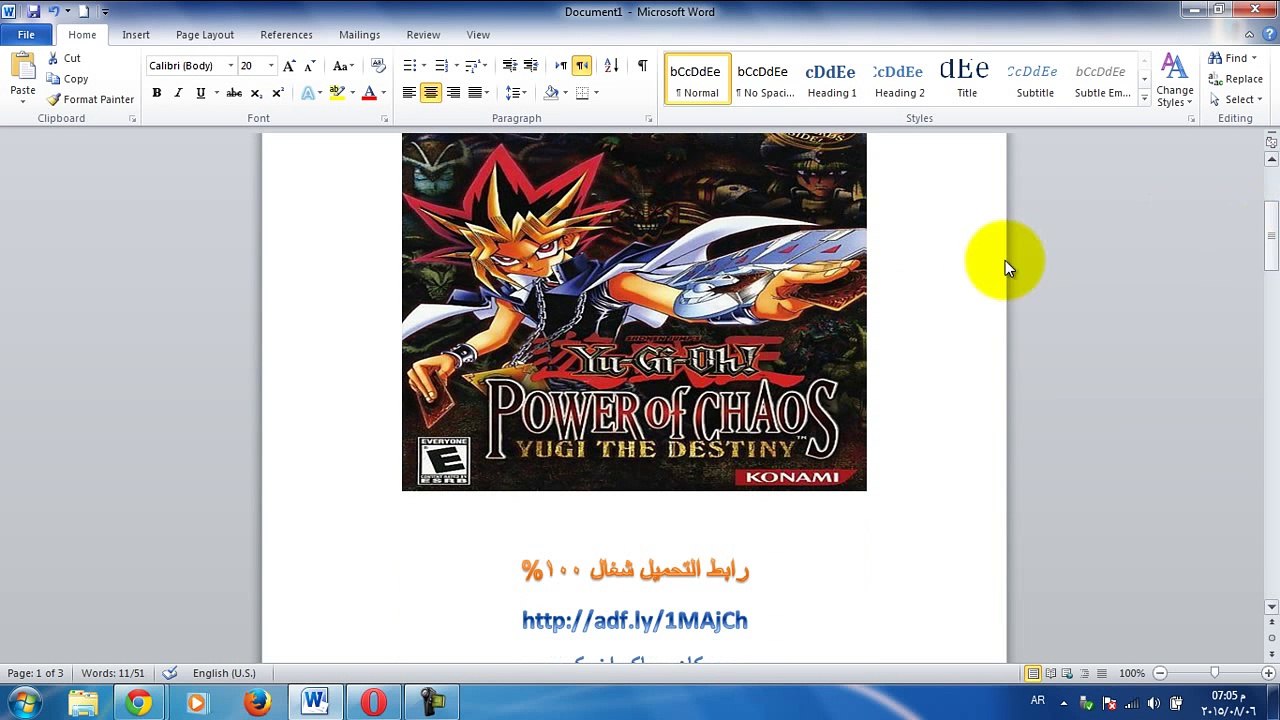Open the Borders dropdown arrow
This screenshot has width=1280, height=720.
coord(597,93)
